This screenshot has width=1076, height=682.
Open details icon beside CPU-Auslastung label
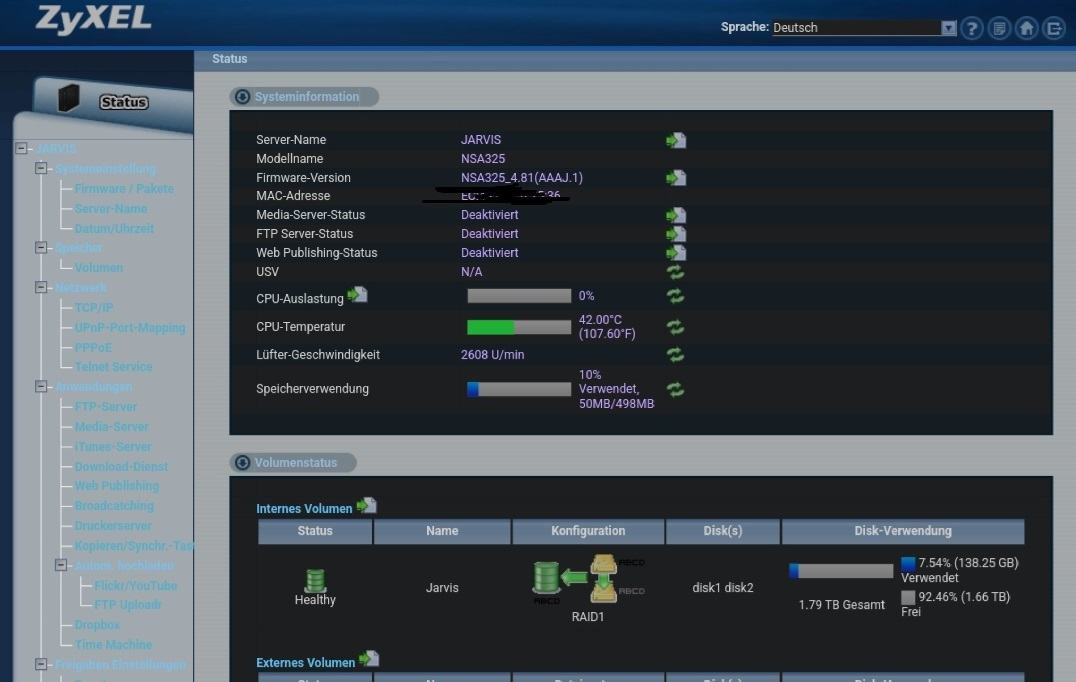tap(358, 295)
